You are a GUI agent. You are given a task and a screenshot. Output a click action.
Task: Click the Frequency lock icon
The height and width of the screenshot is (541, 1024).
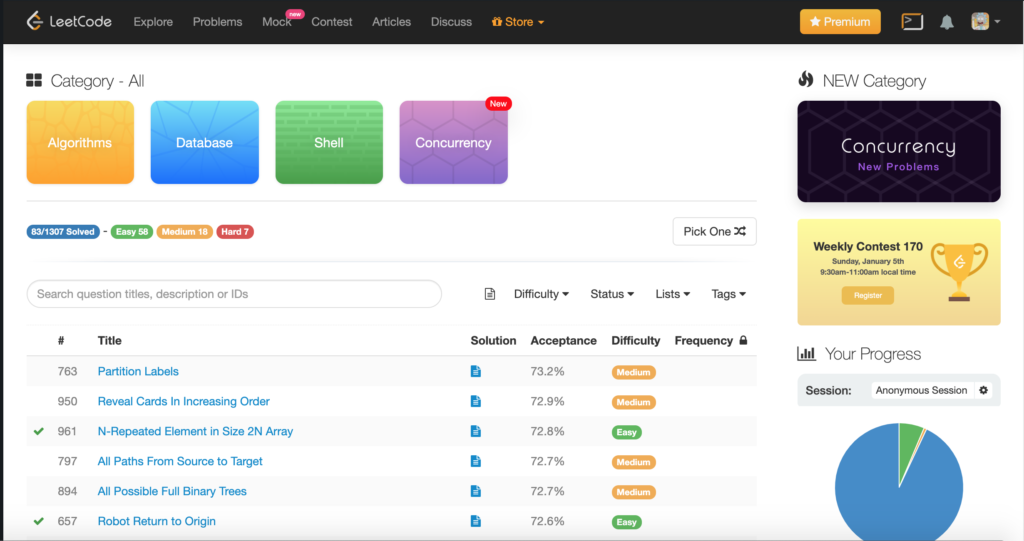pos(743,340)
